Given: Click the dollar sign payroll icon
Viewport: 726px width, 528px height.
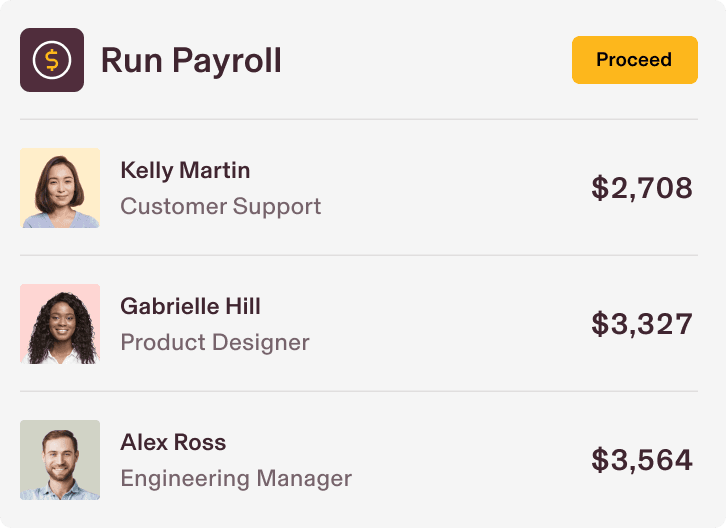Looking at the screenshot, I should tap(52, 60).
